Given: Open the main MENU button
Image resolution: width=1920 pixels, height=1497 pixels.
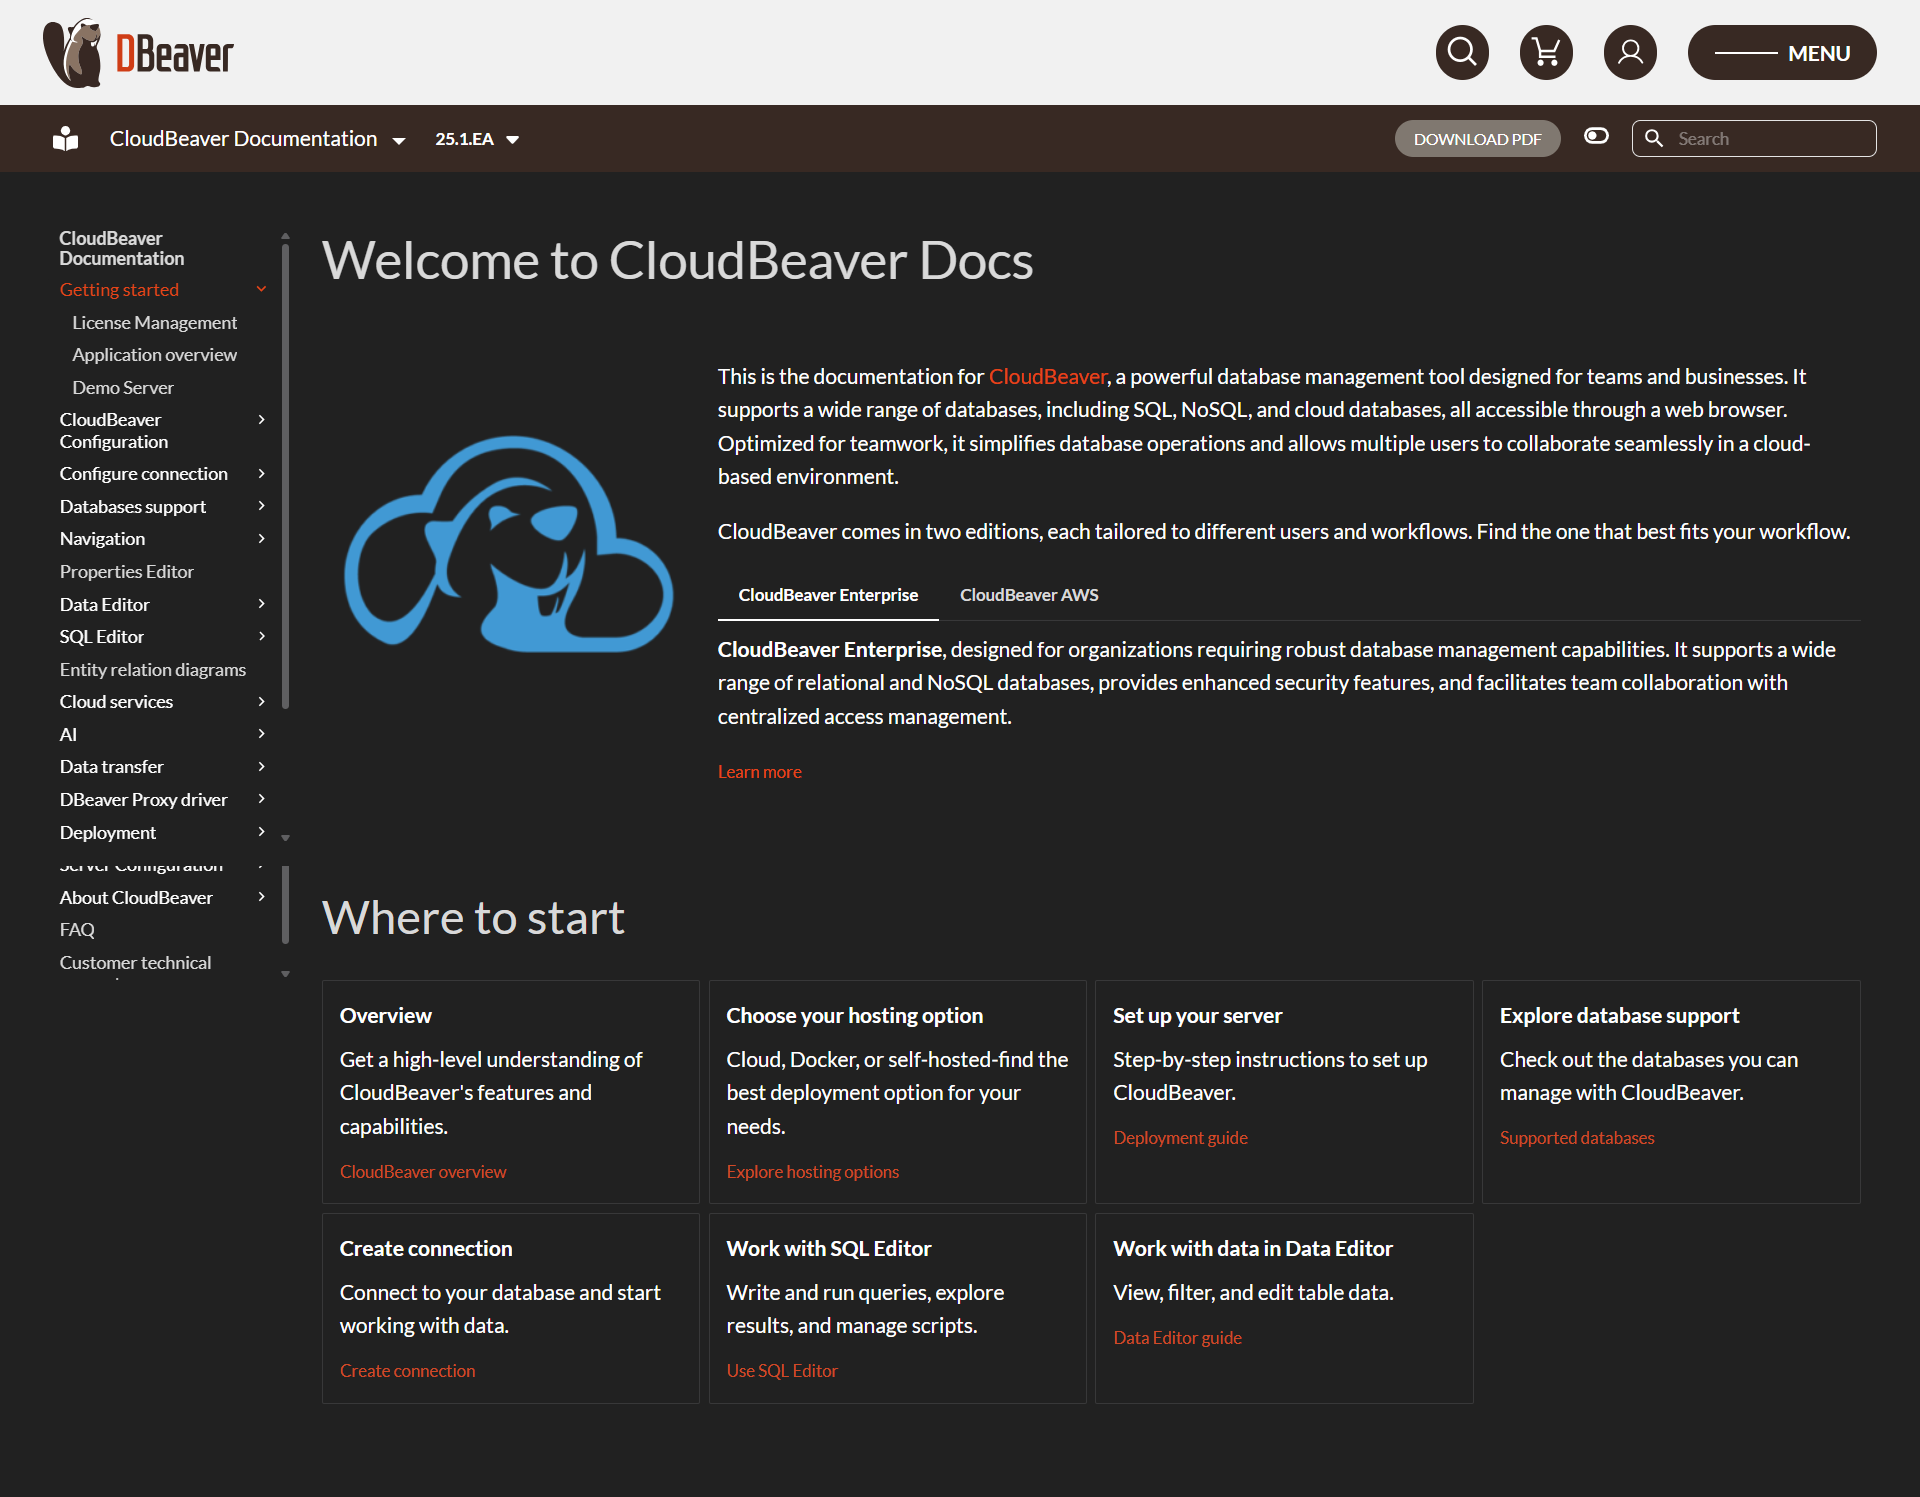Looking at the screenshot, I should [1782, 53].
